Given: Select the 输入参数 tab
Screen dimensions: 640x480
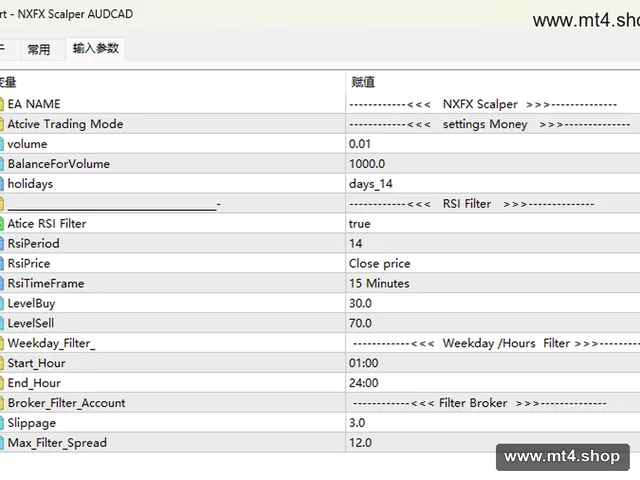Looking at the screenshot, I should (96, 49).
